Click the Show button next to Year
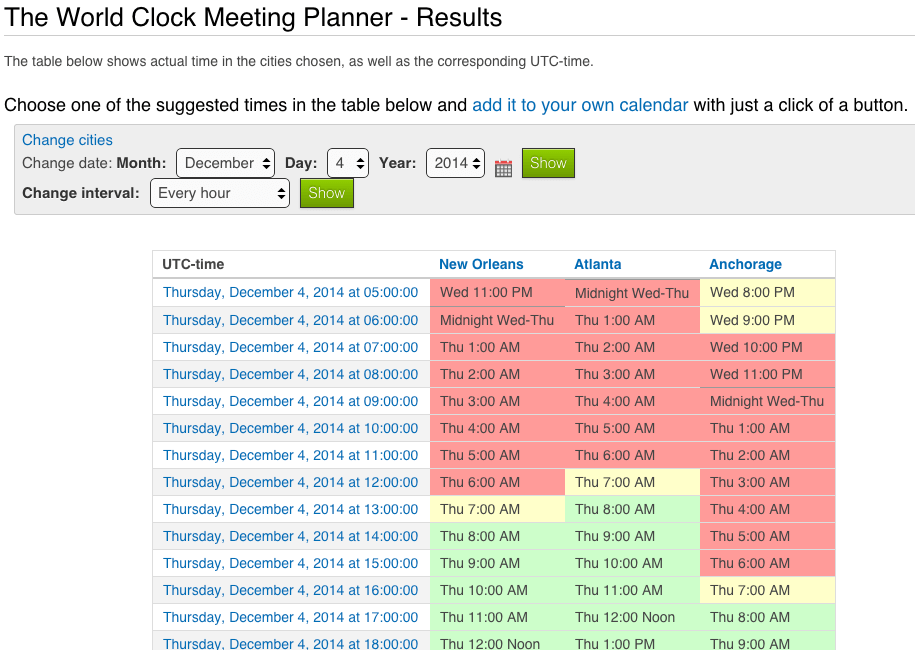This screenshot has width=915, height=650. click(x=548, y=163)
